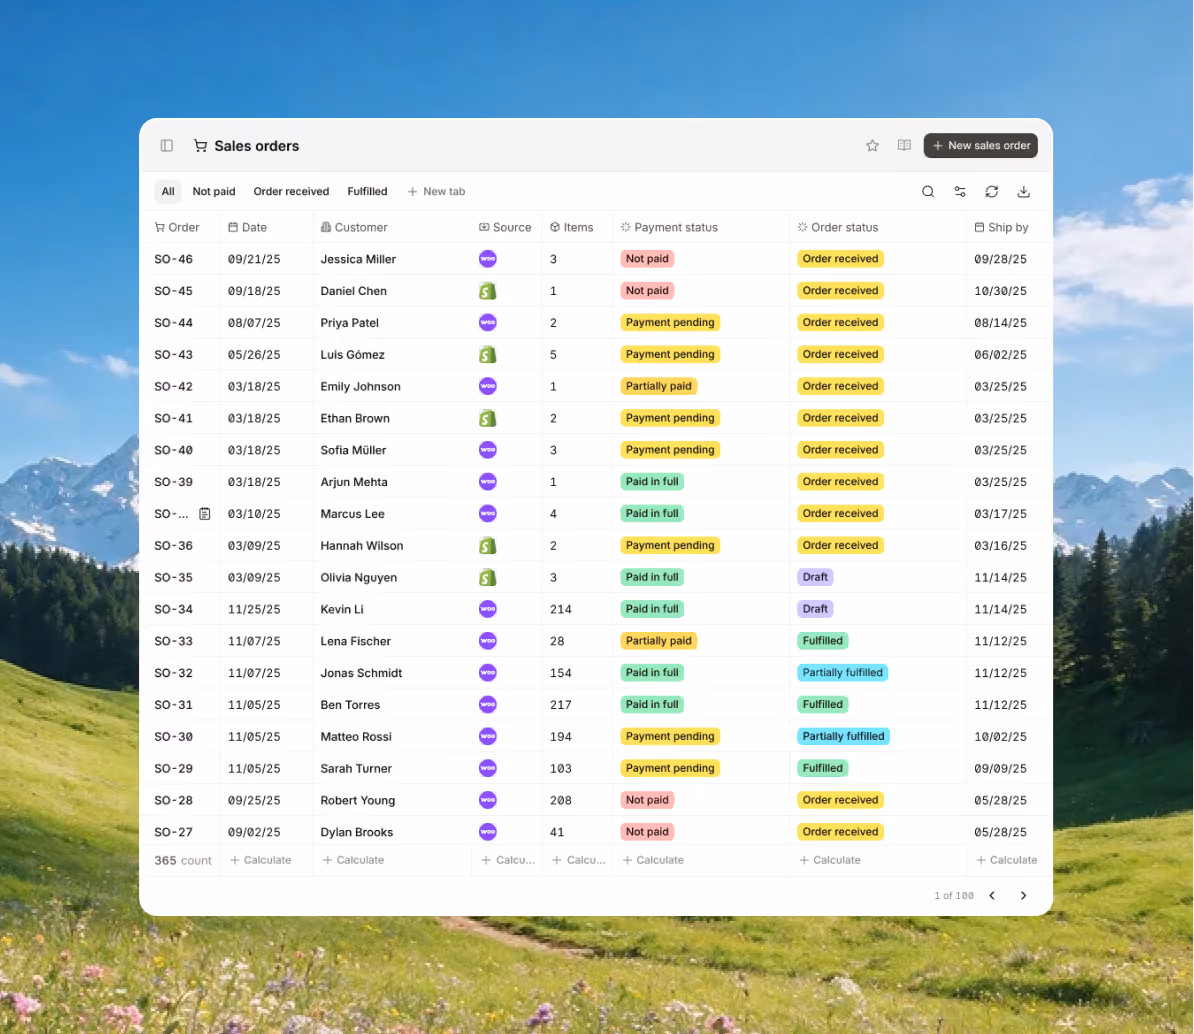Image resolution: width=1194 pixels, height=1034 pixels.
Task: Click Payment pending badge for Sarah Turner
Action: tap(670, 768)
